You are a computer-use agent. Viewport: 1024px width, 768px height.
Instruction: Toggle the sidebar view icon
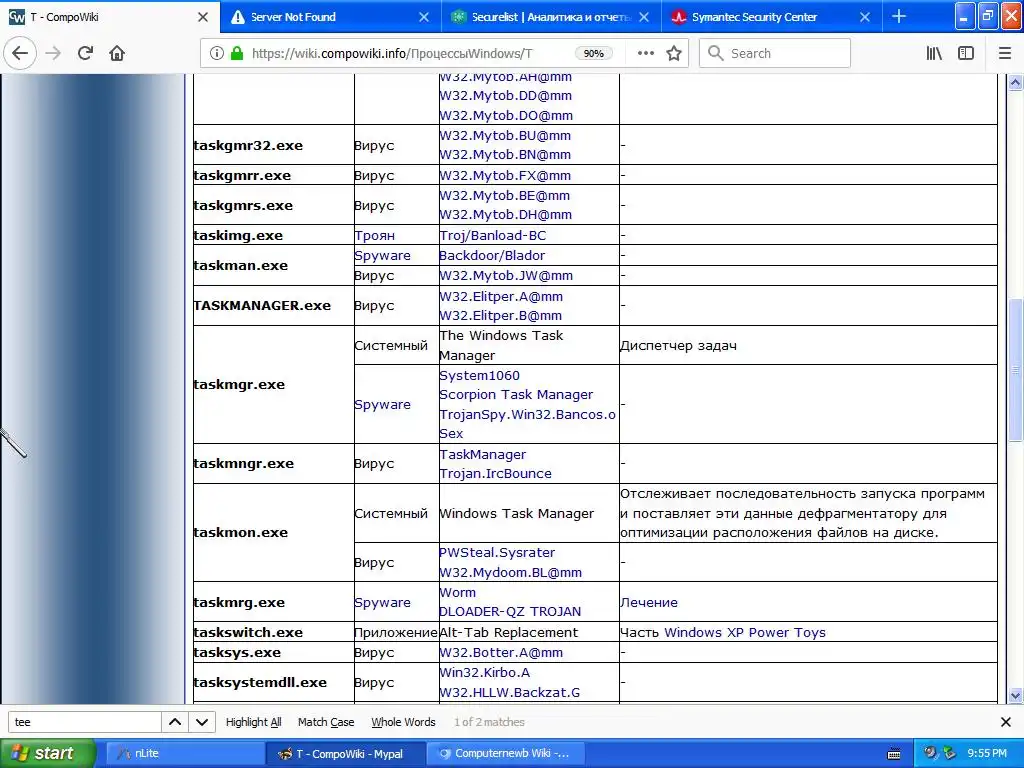[966, 54]
